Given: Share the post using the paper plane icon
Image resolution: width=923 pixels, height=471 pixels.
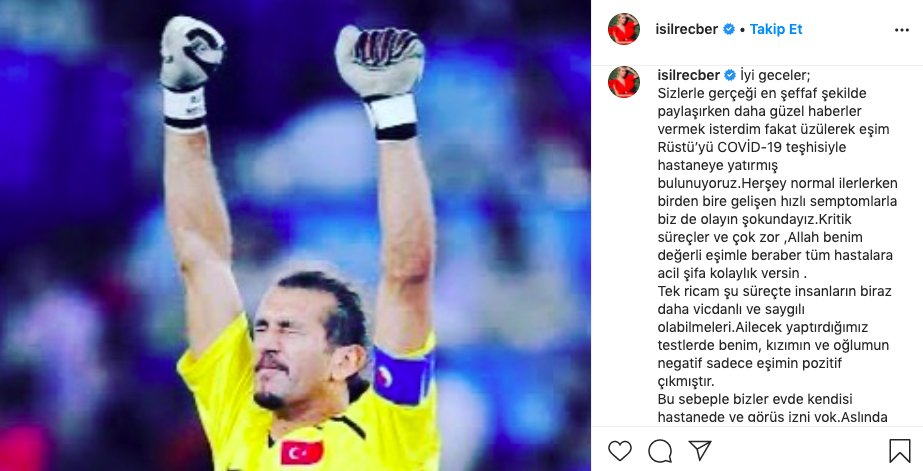Looking at the screenshot, I should [x=700, y=450].
